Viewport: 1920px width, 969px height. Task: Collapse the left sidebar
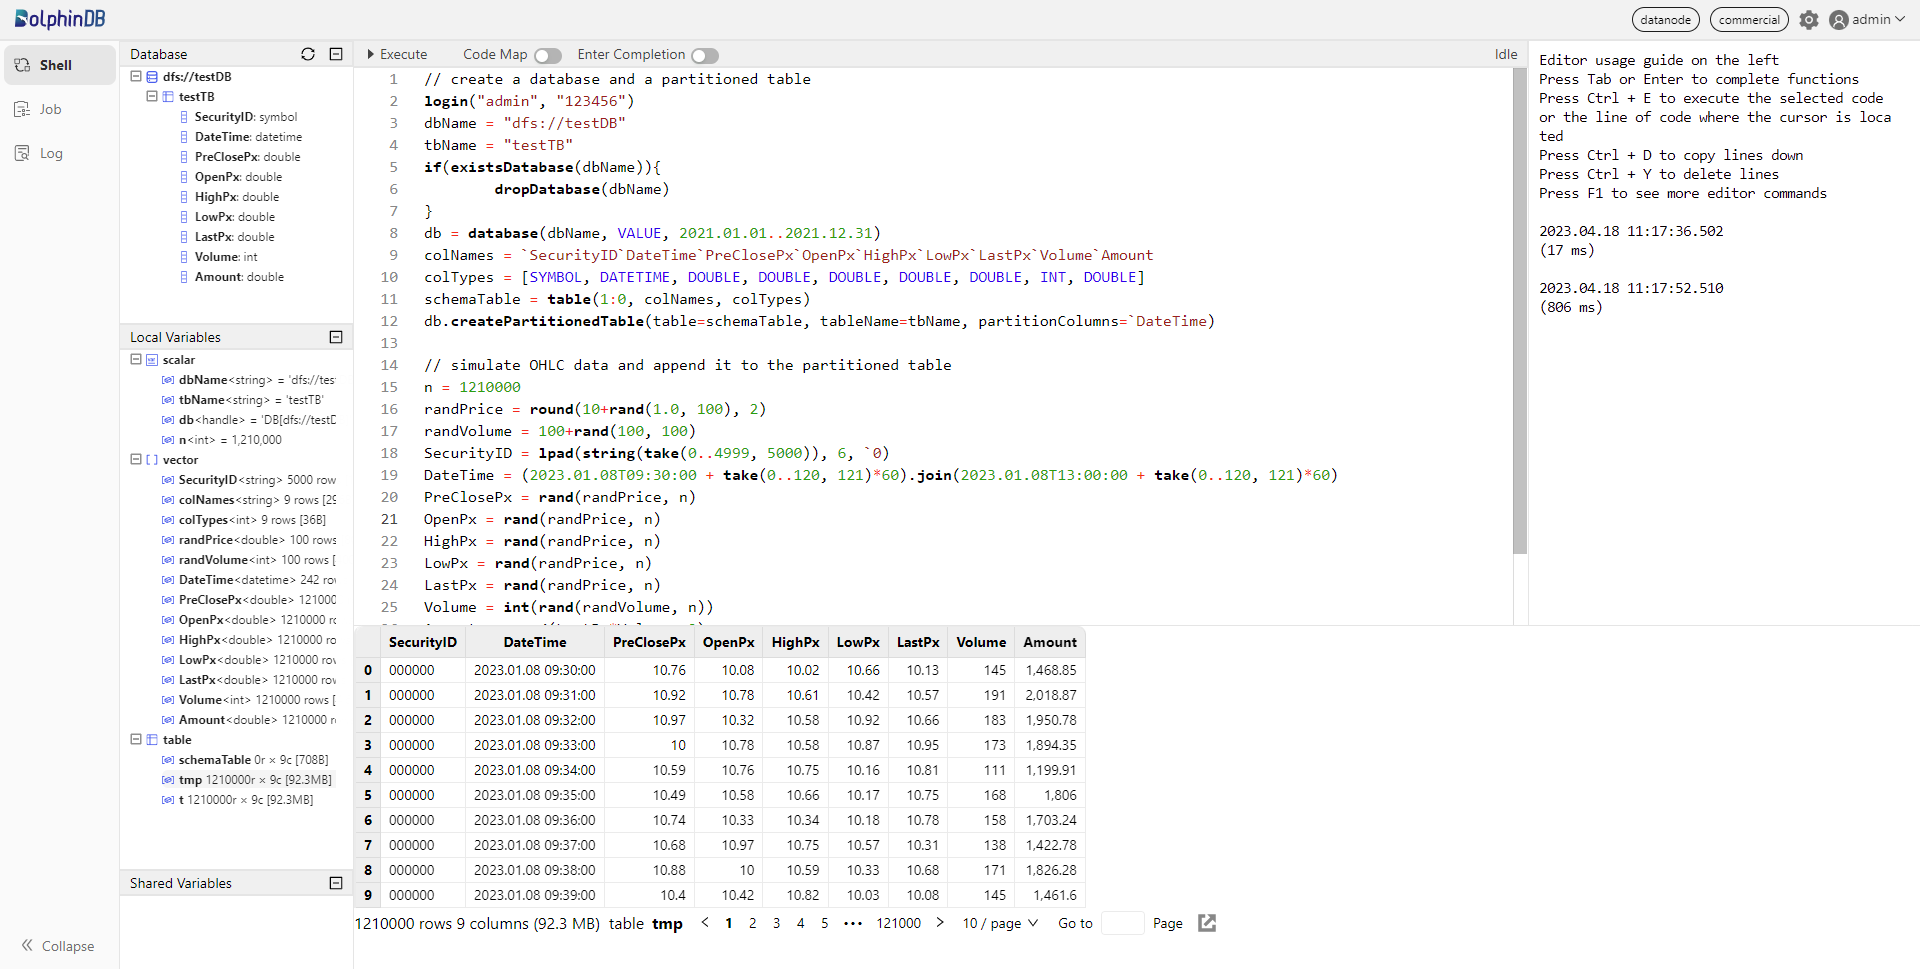coord(58,946)
